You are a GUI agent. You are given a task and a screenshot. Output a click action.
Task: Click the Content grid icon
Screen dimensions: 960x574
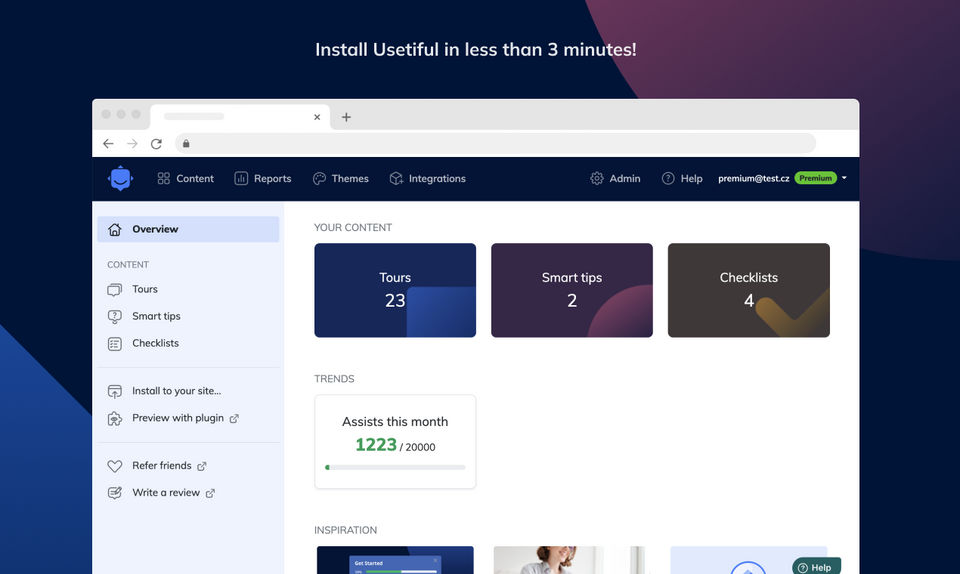[163, 178]
